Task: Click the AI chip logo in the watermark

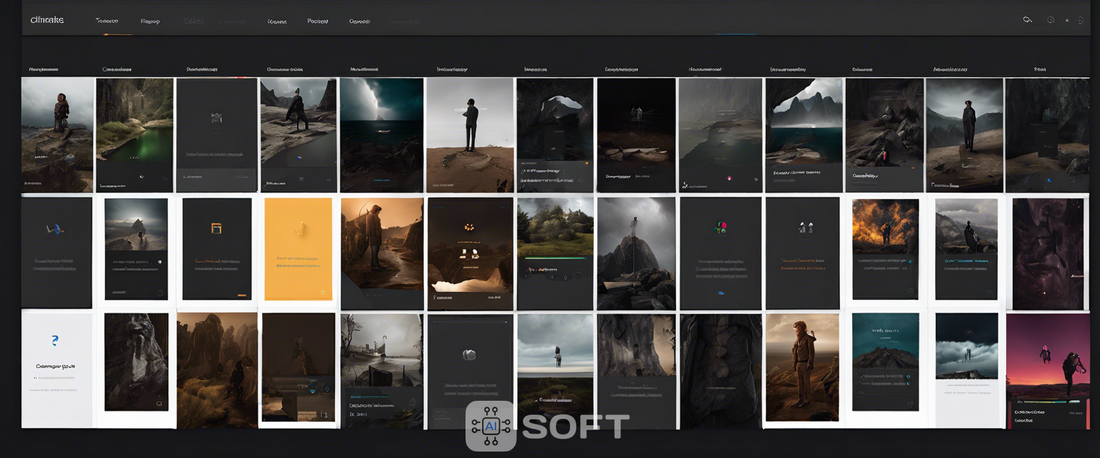Action: [491, 426]
